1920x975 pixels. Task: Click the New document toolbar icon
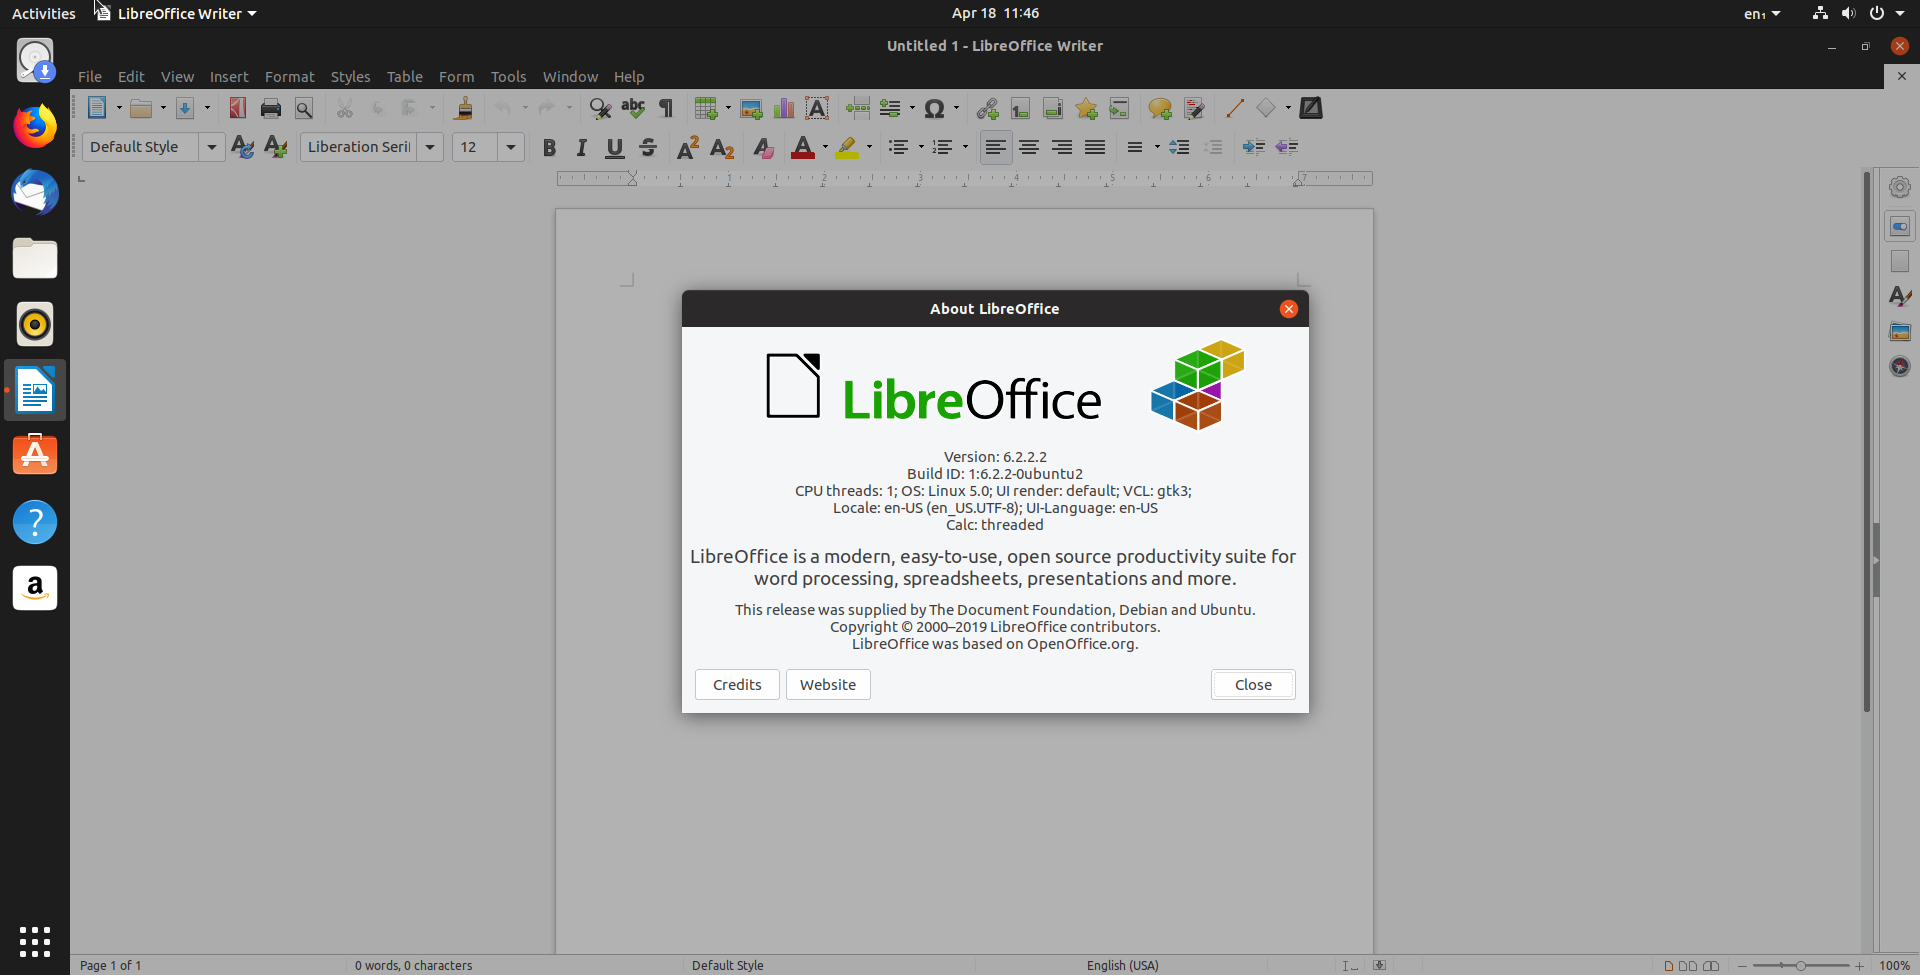97,108
